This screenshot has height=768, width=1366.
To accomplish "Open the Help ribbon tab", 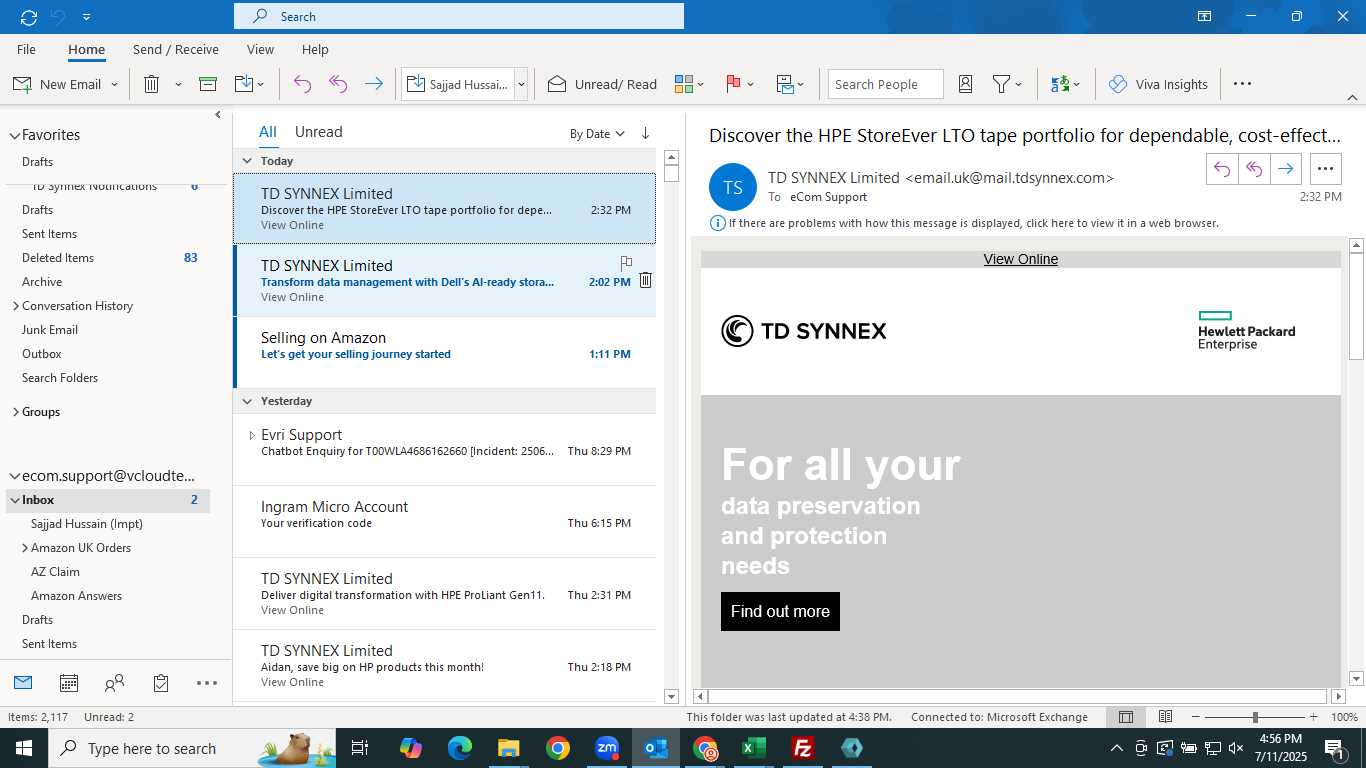I will pos(315,49).
